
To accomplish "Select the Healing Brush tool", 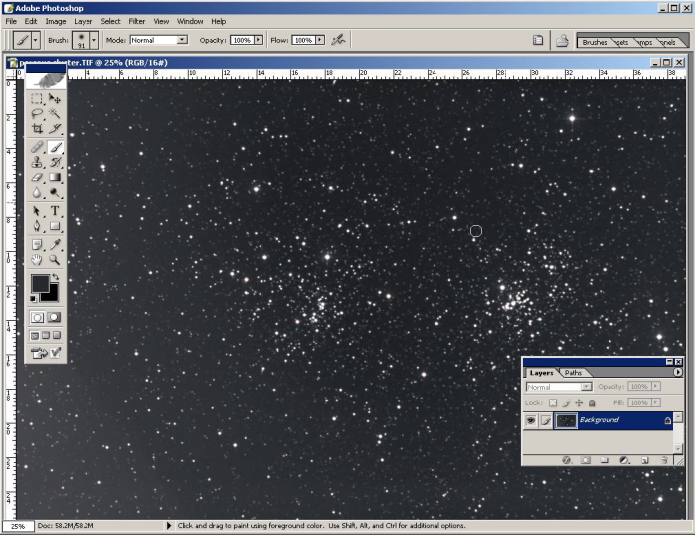I will click(37, 147).
